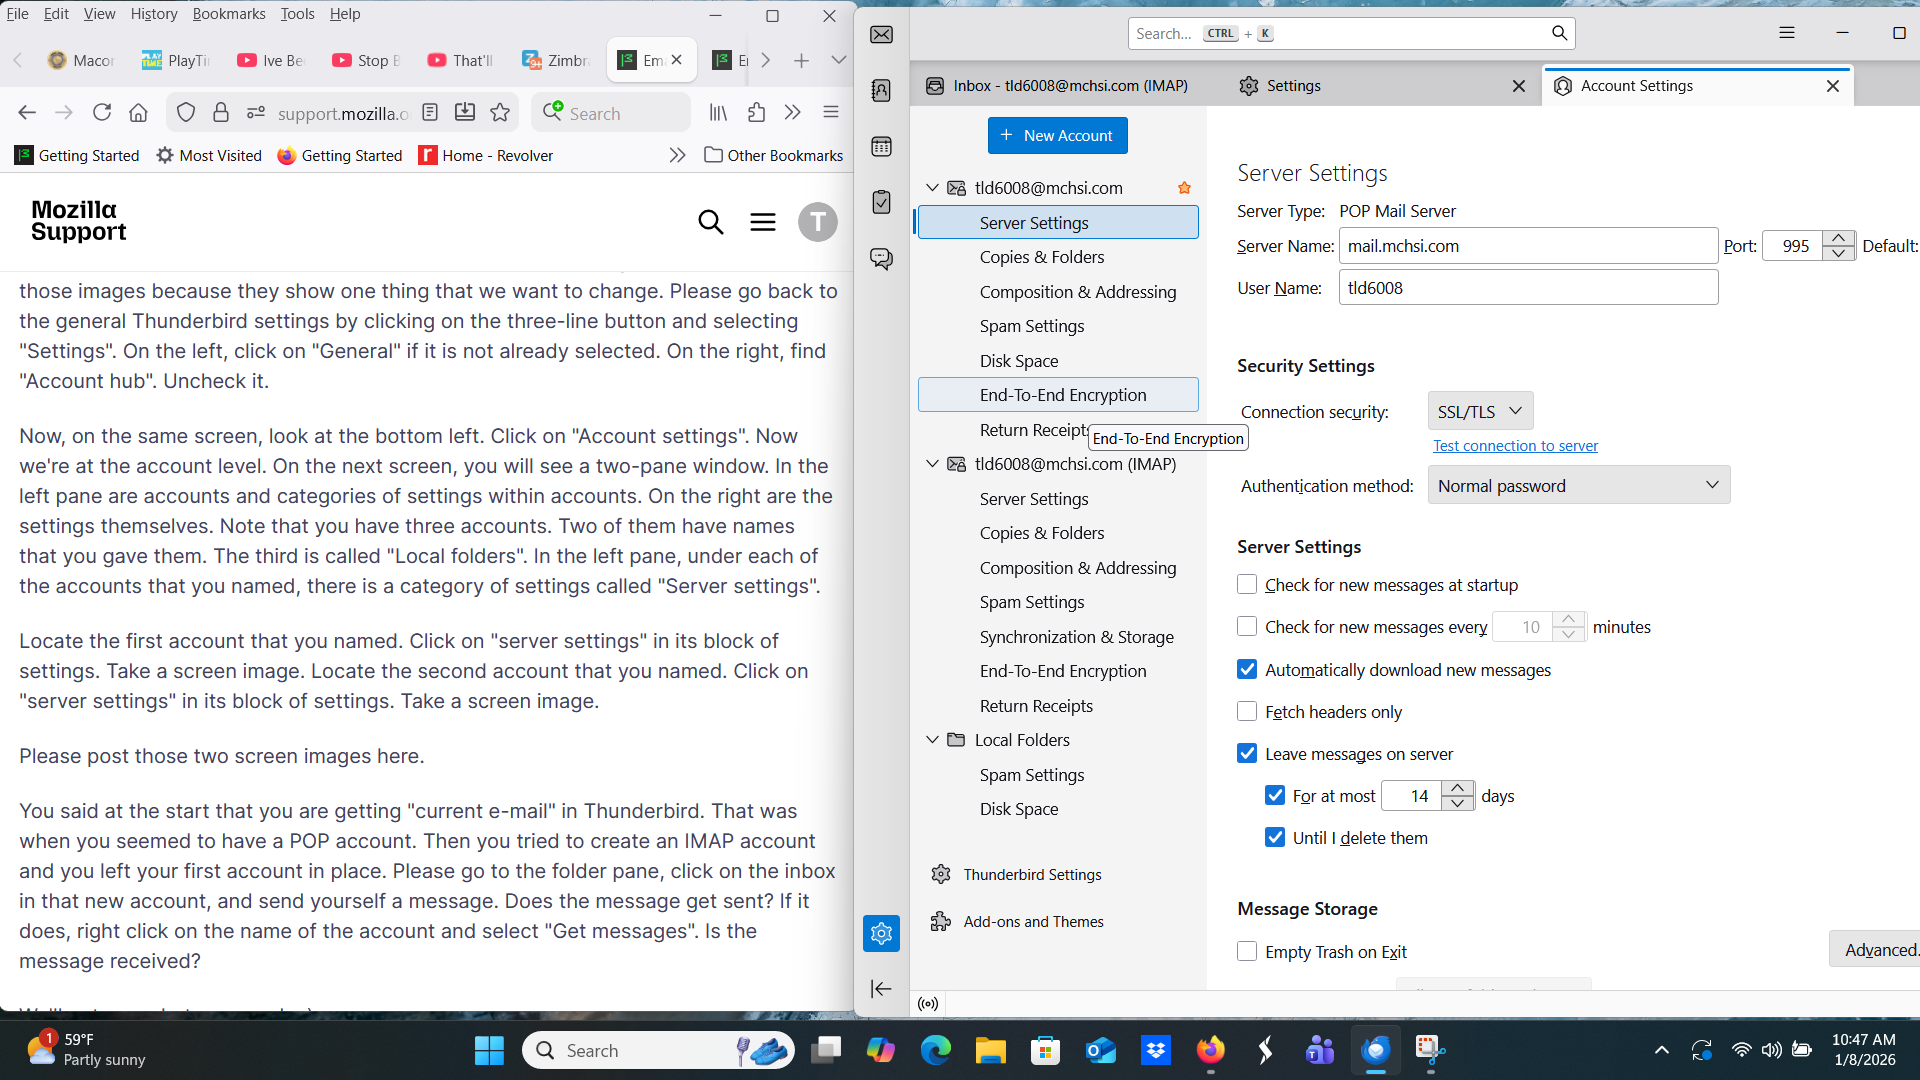
Task: Open Thunderbird Mail space icon
Action: pyautogui.click(x=881, y=35)
